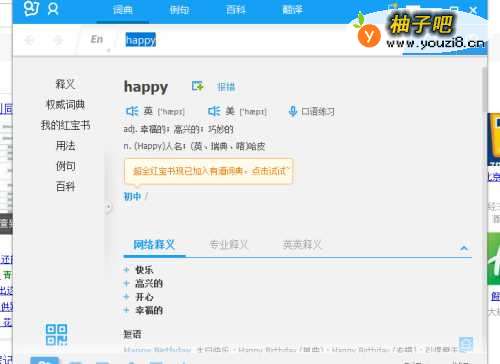Jump to 例句 in the sidebar

coord(65,166)
